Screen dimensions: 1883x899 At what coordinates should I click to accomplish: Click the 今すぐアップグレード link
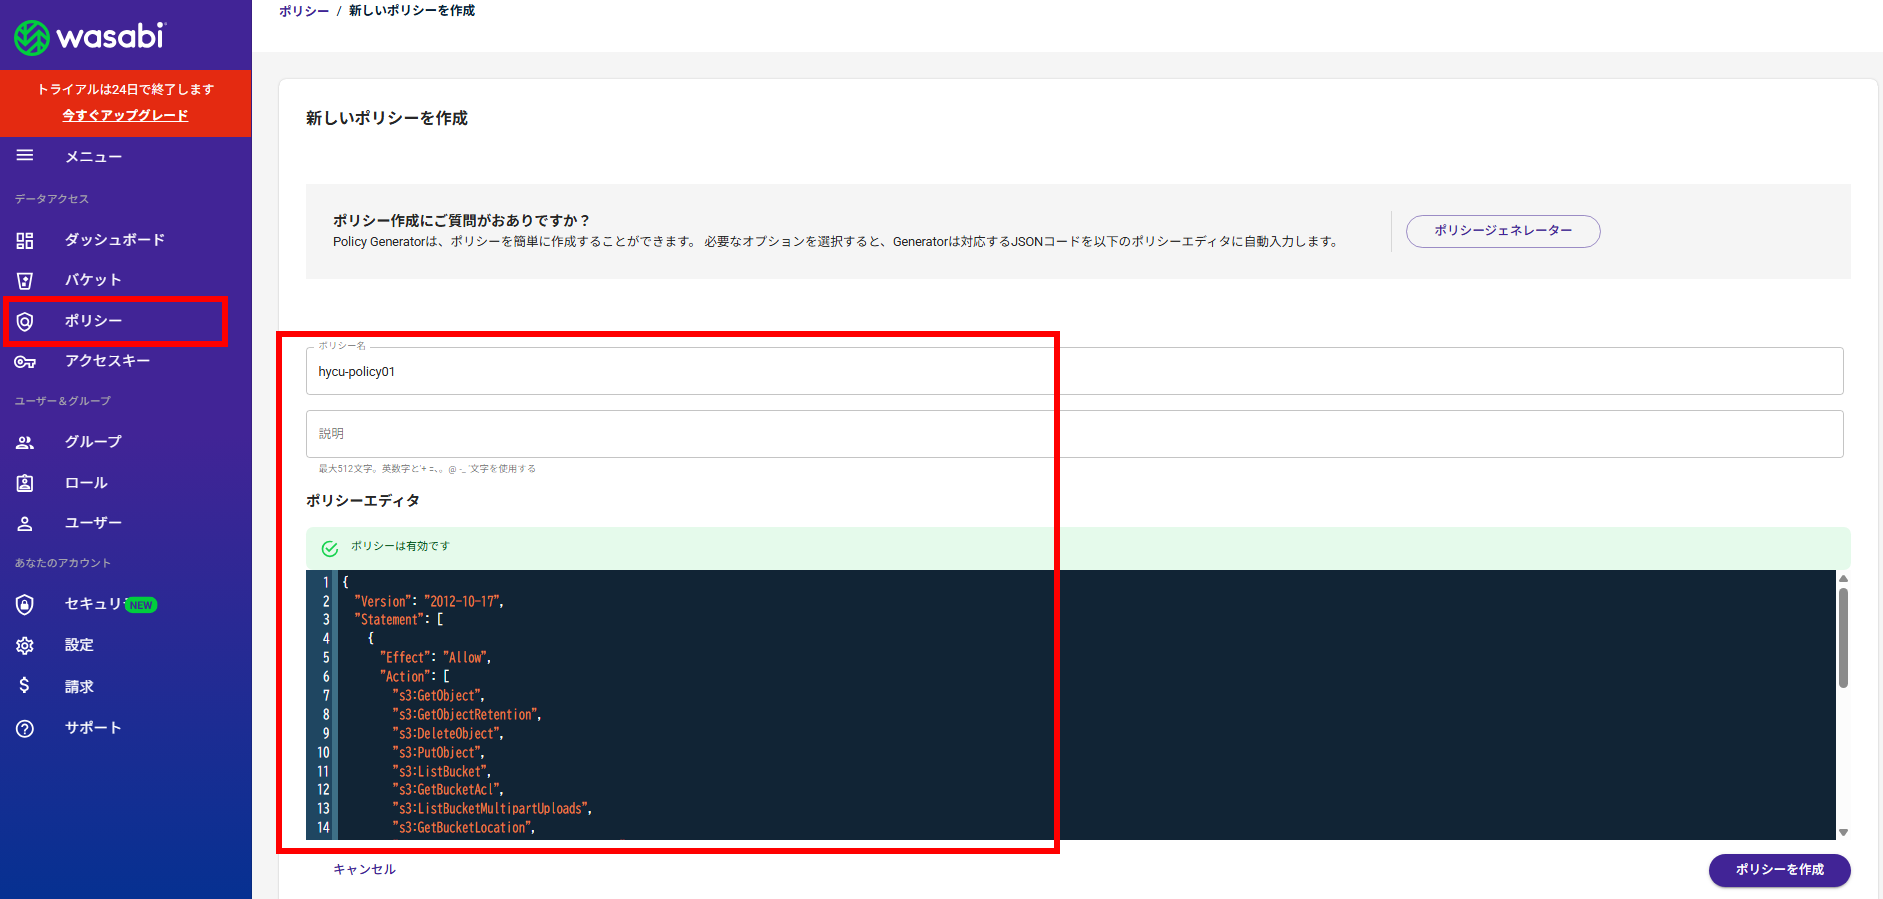pyautogui.click(x=125, y=115)
